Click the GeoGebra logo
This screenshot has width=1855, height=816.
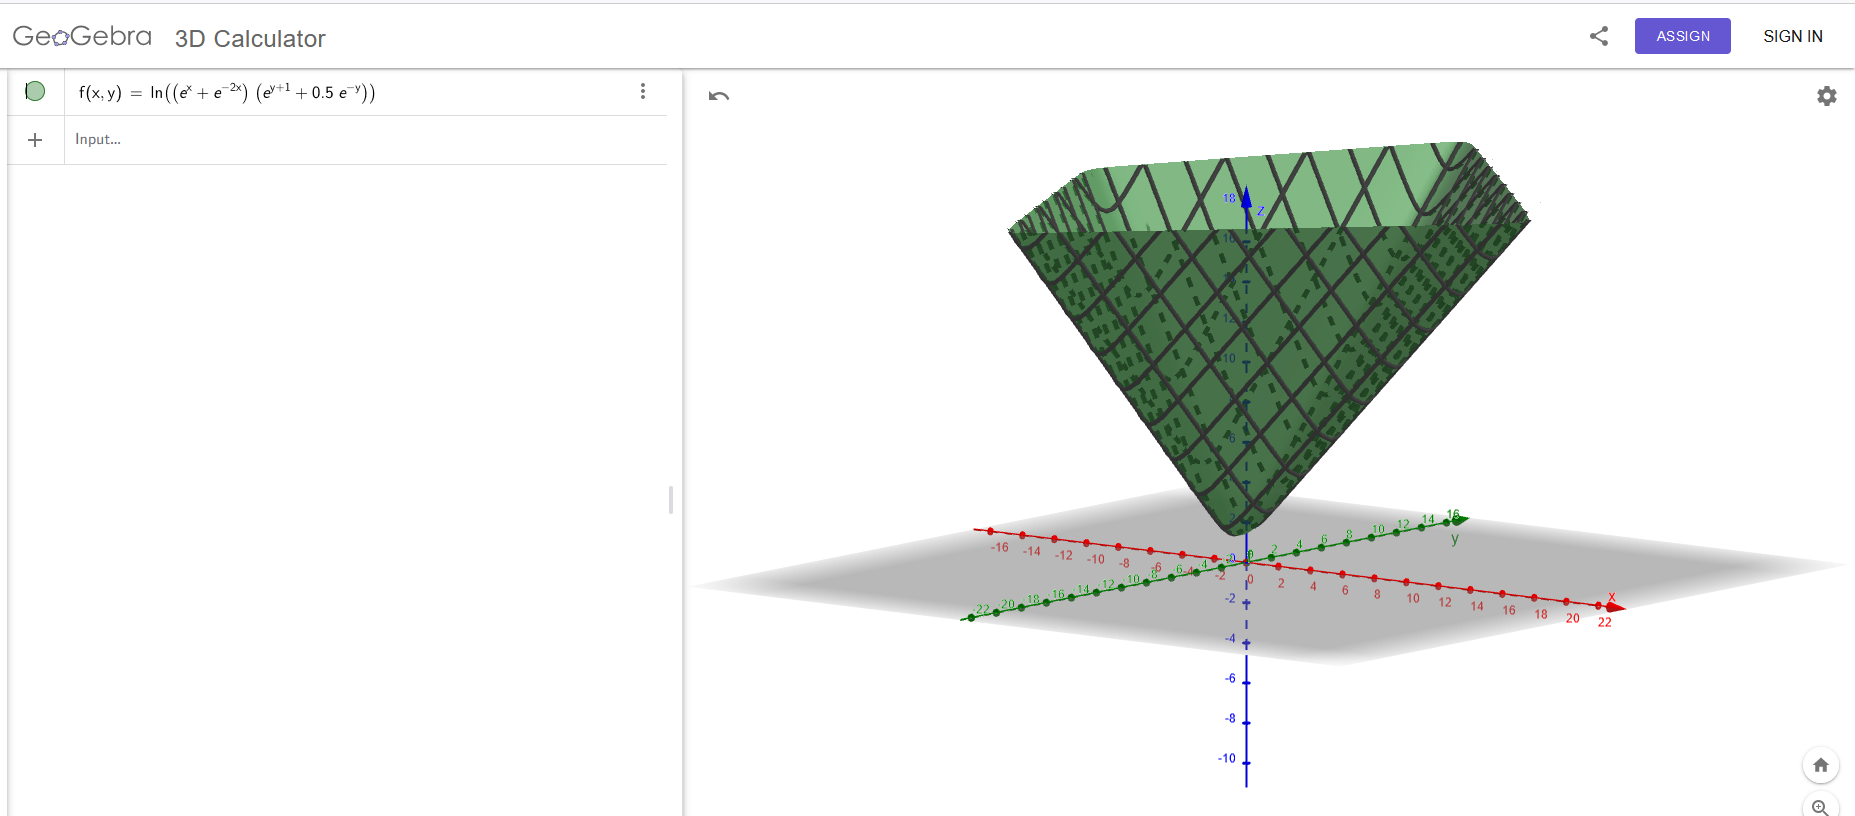82,37
